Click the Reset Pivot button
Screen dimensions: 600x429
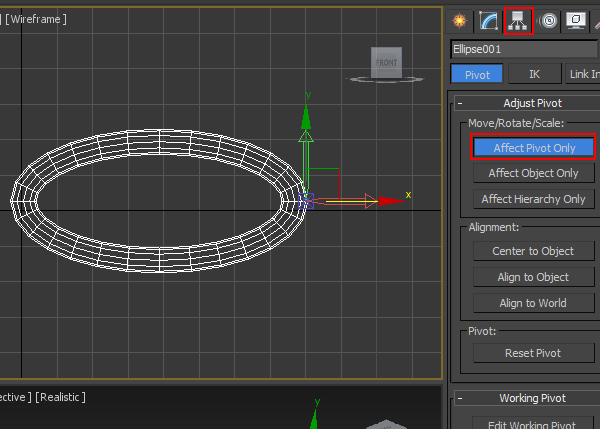tap(533, 353)
